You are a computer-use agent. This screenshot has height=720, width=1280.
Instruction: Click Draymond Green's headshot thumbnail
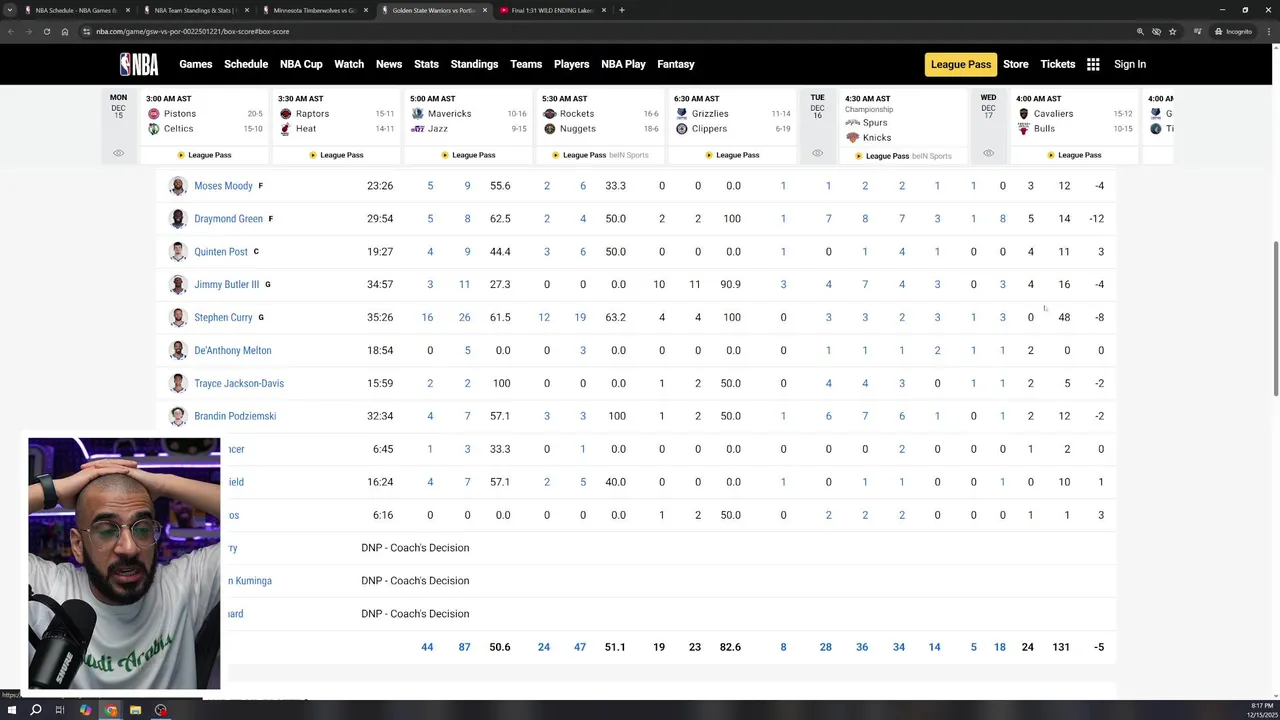click(178, 219)
